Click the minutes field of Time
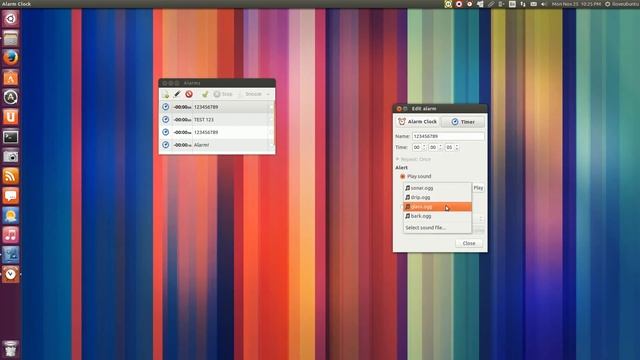This screenshot has width=640, height=360. point(433,147)
